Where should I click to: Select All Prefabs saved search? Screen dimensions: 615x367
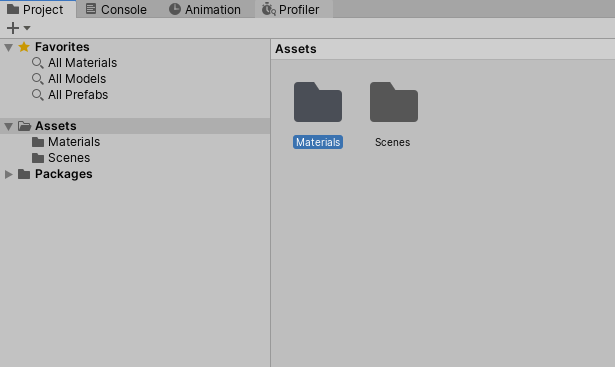[x=78, y=95]
